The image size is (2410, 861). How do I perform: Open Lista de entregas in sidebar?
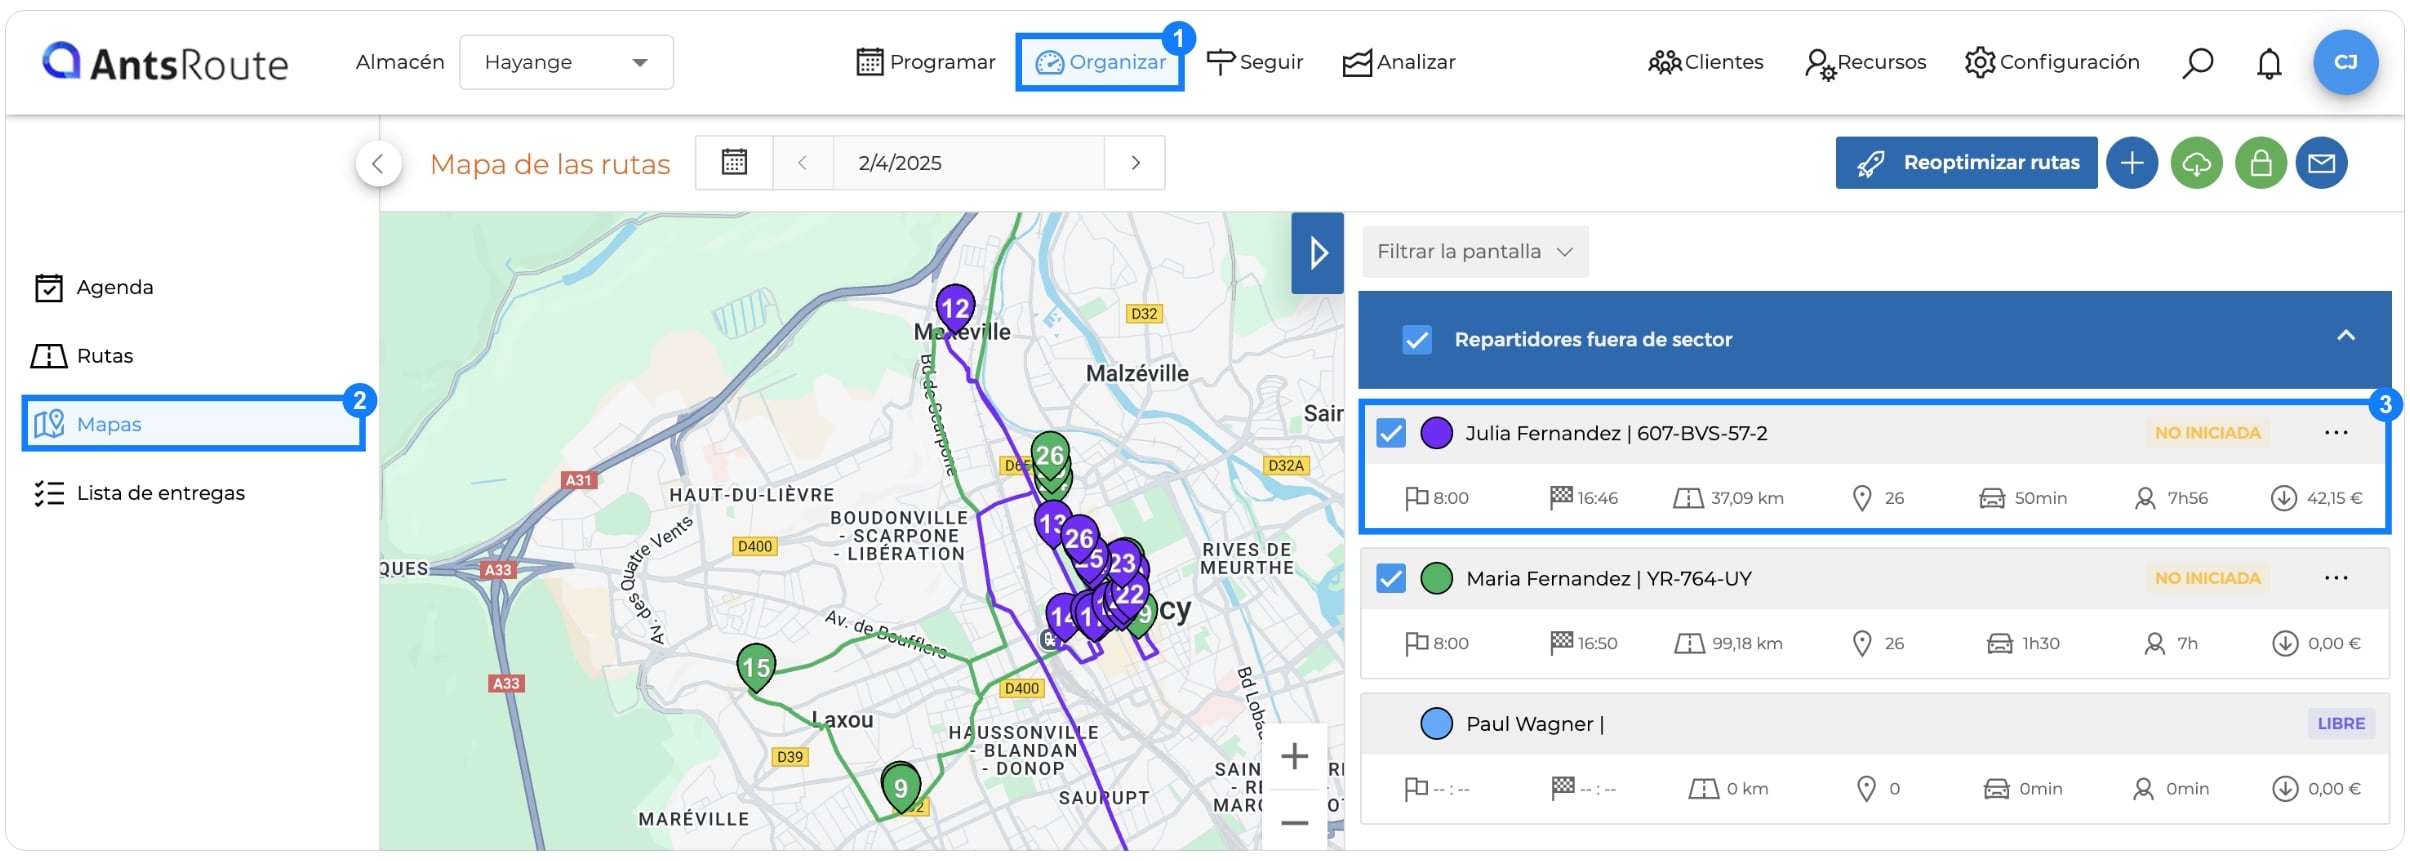tap(139, 493)
